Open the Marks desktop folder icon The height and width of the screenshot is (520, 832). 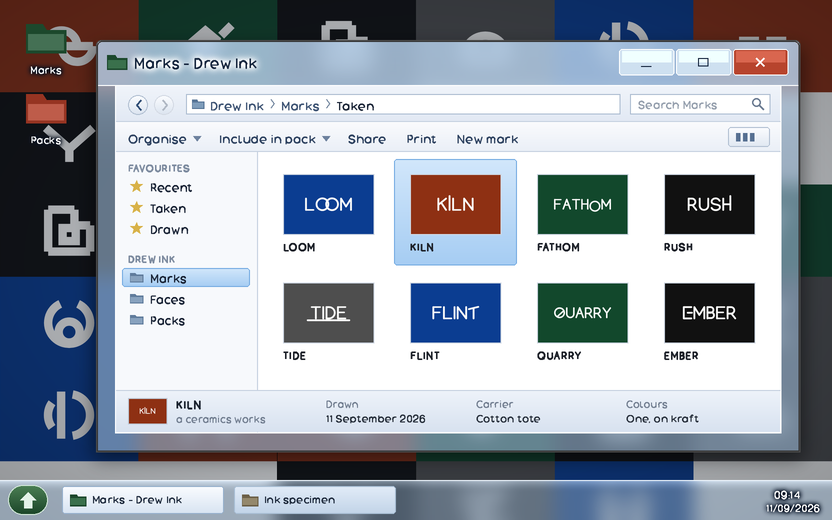click(x=46, y=50)
